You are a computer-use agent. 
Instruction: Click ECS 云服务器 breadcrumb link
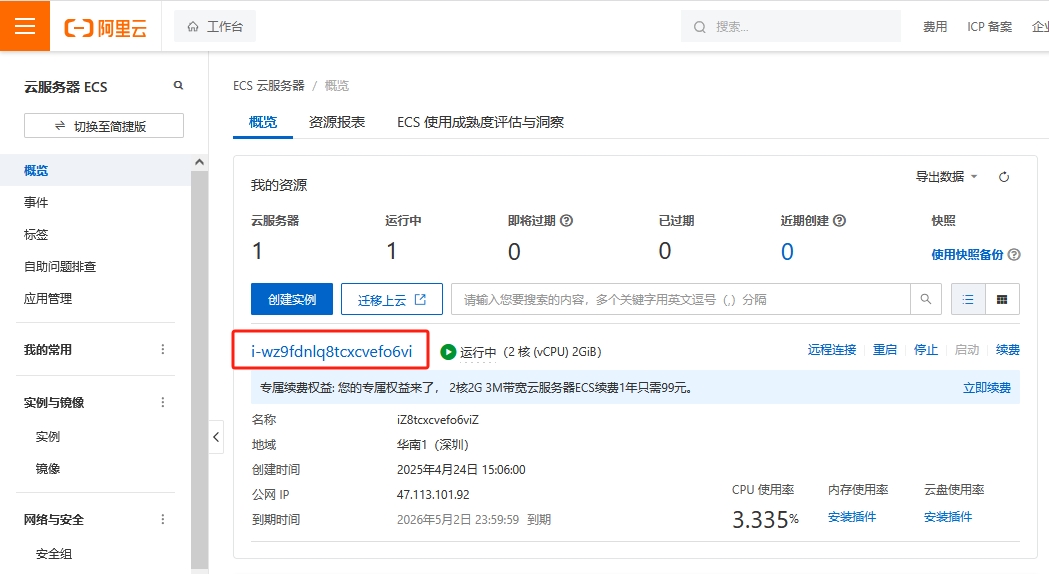[x=268, y=86]
